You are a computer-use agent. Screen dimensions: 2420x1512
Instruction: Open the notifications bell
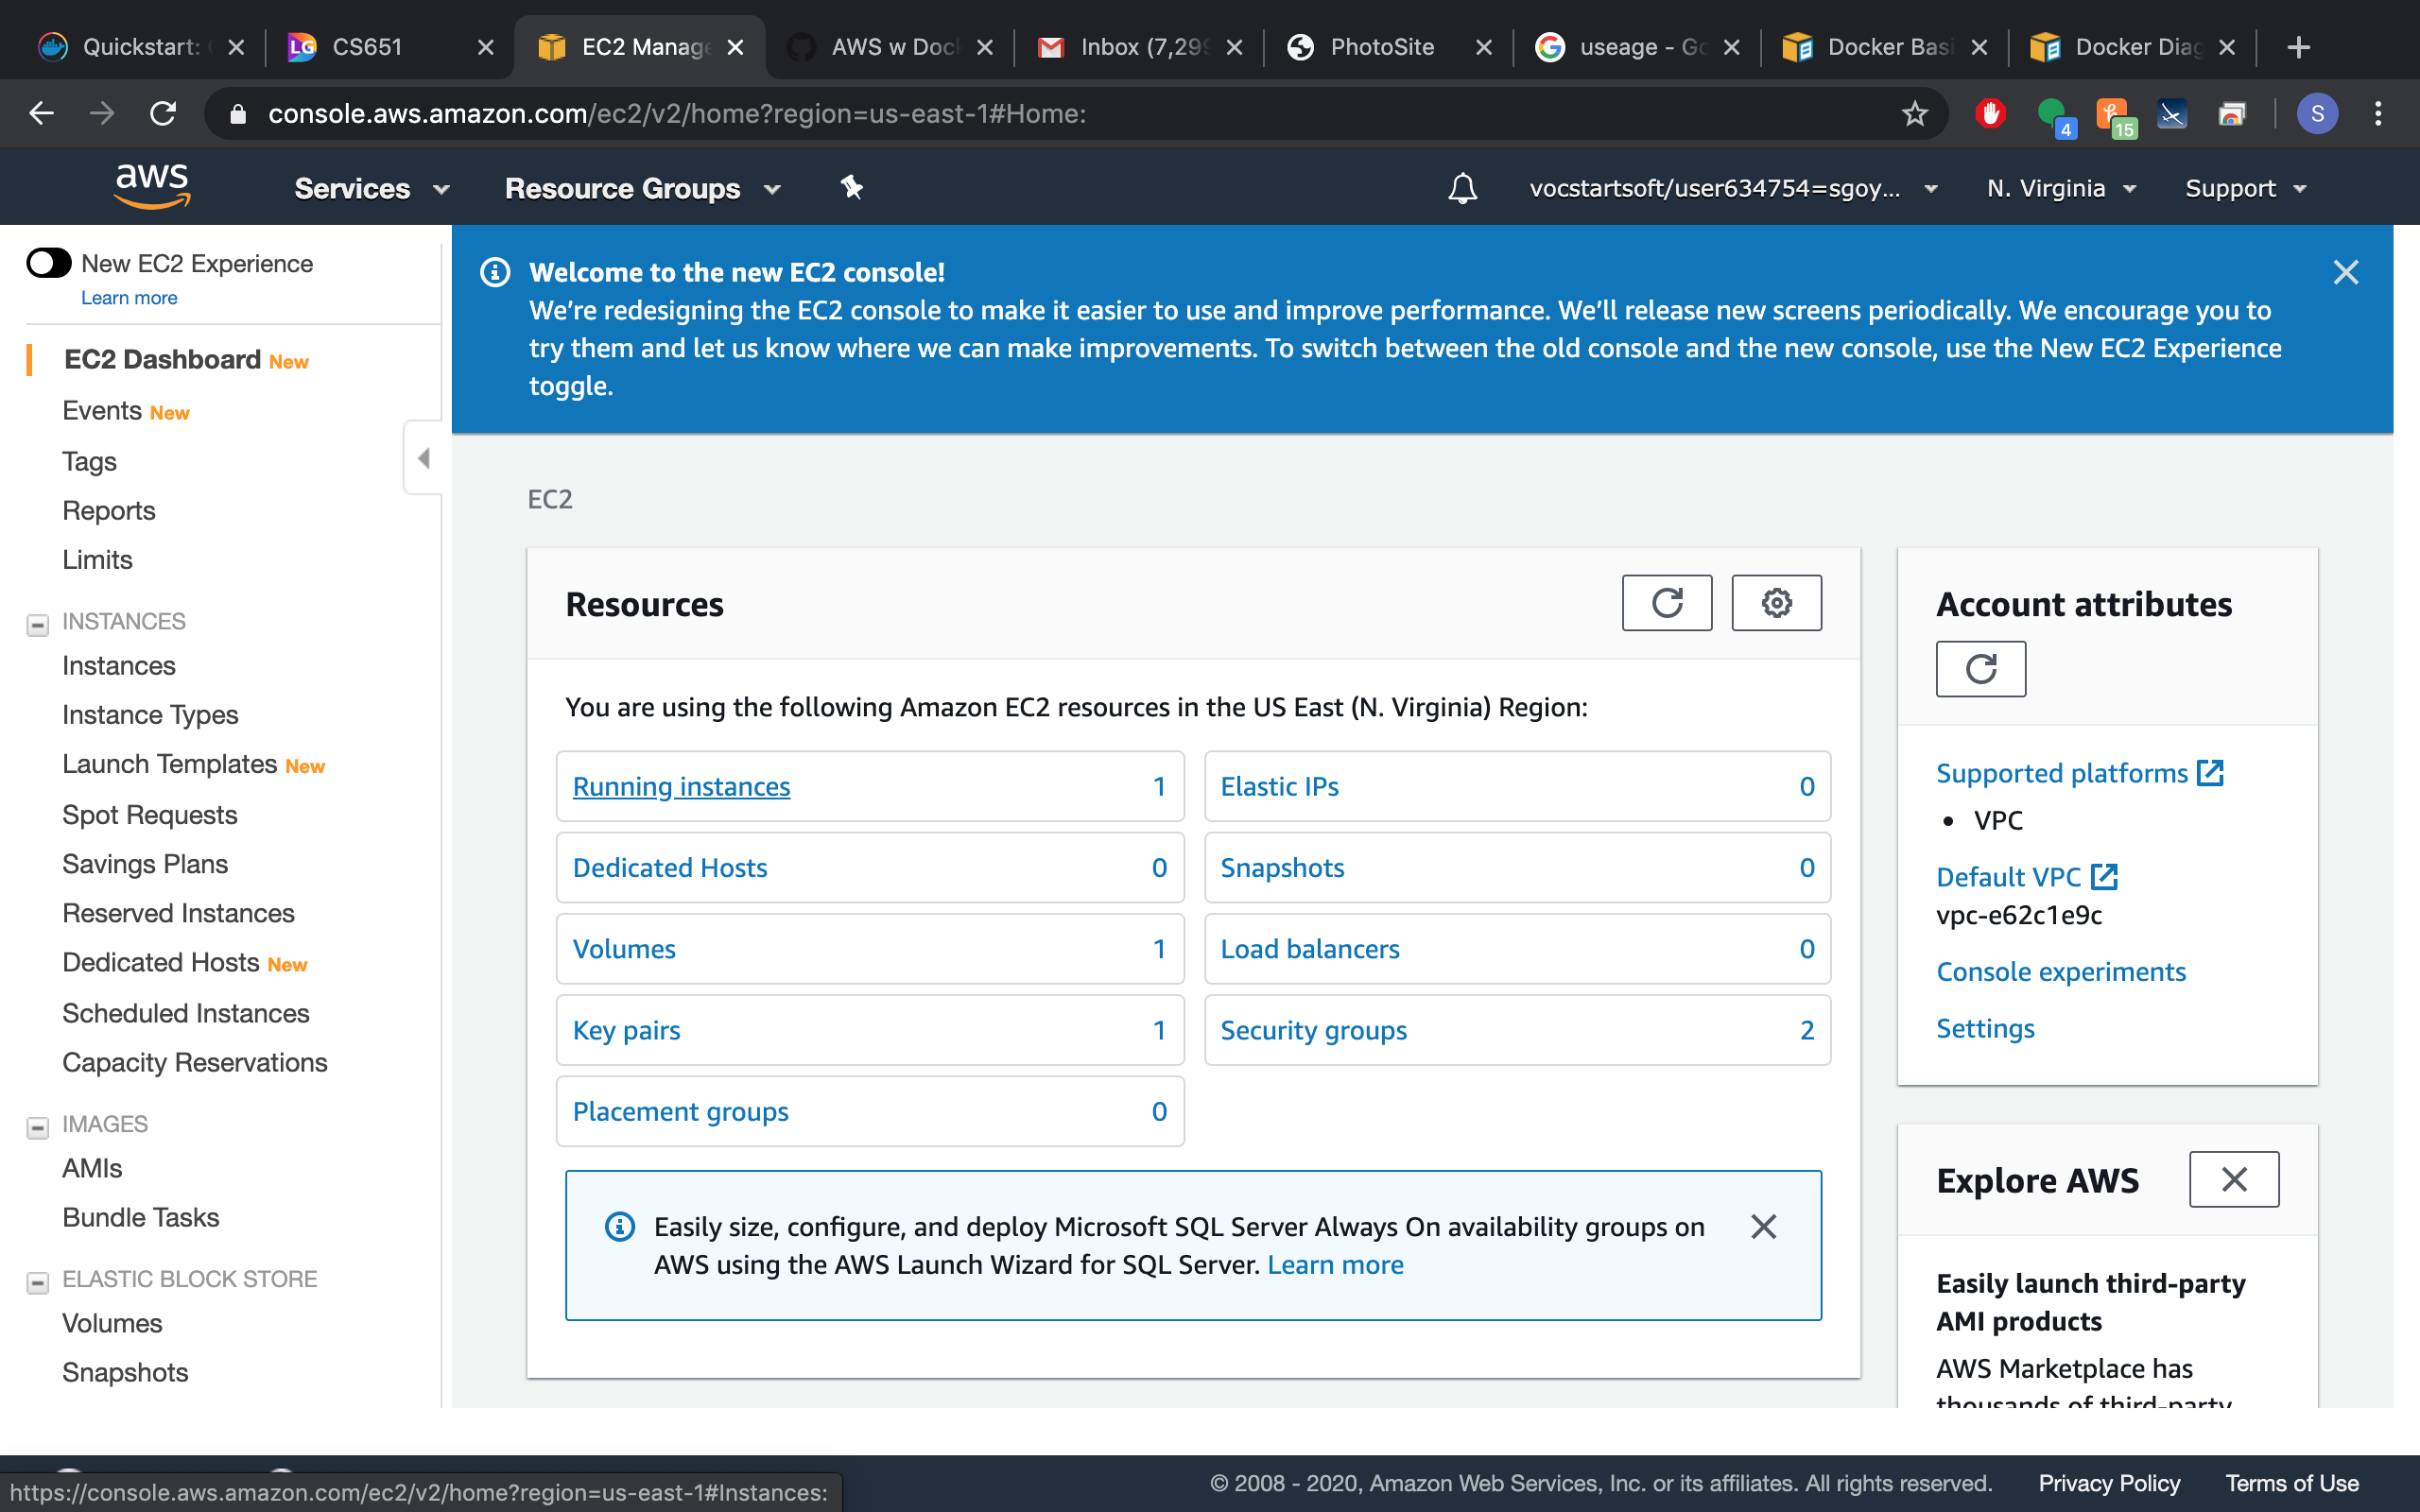[1462, 188]
